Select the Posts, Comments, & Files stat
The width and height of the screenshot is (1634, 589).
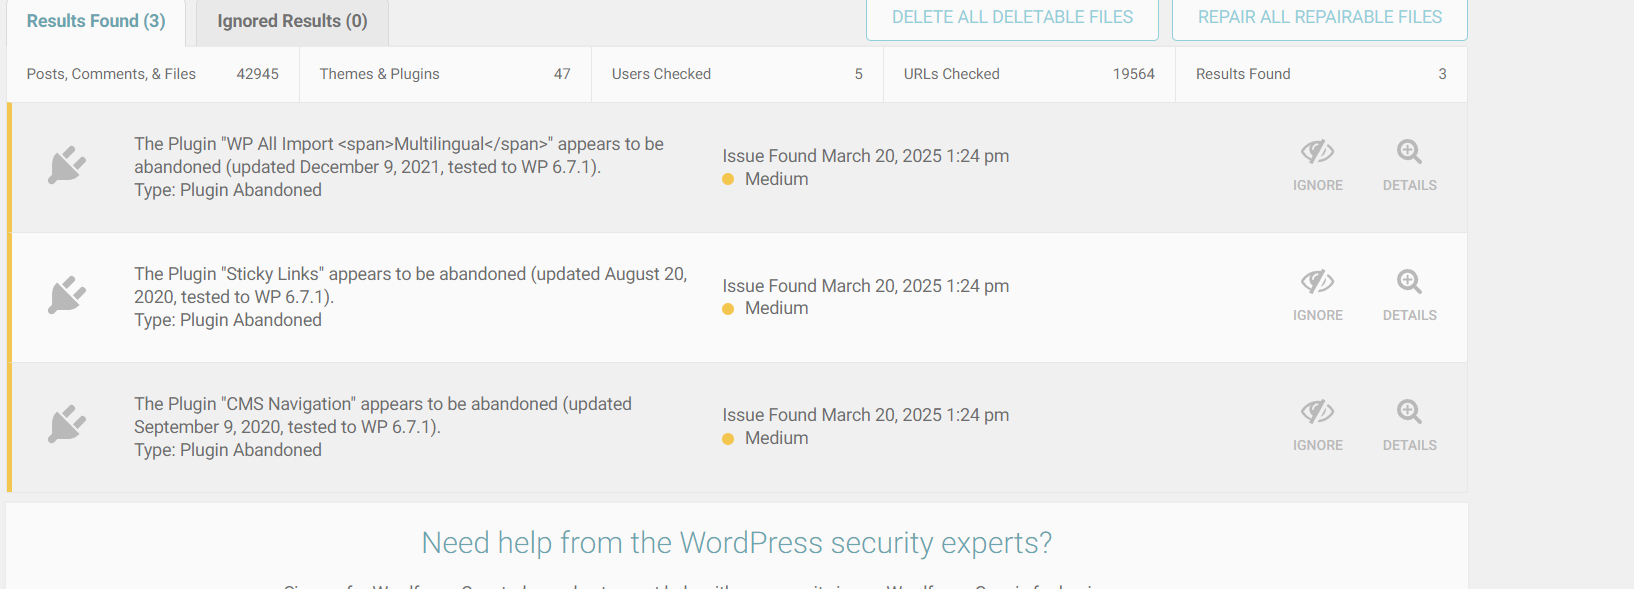(x=111, y=74)
